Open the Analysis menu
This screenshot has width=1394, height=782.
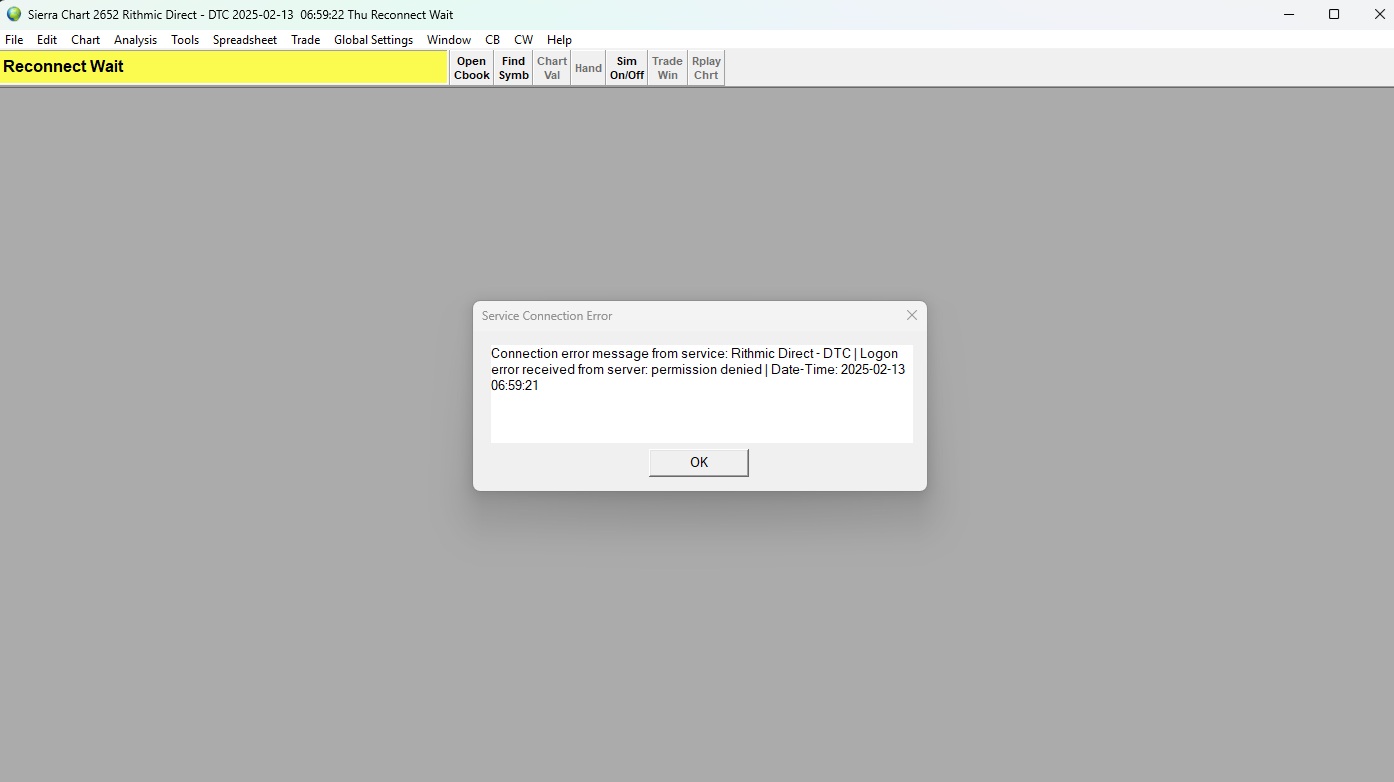136,40
